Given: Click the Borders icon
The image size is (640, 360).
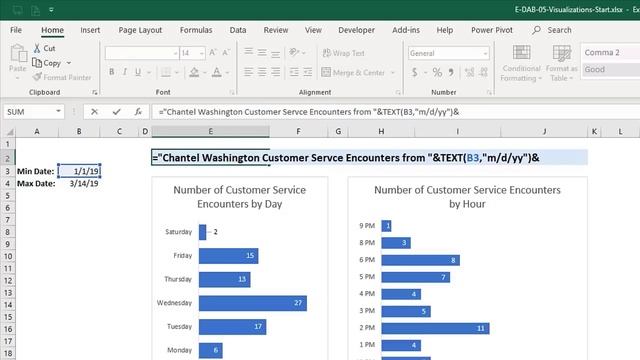Looking at the screenshot, I should click(166, 72).
